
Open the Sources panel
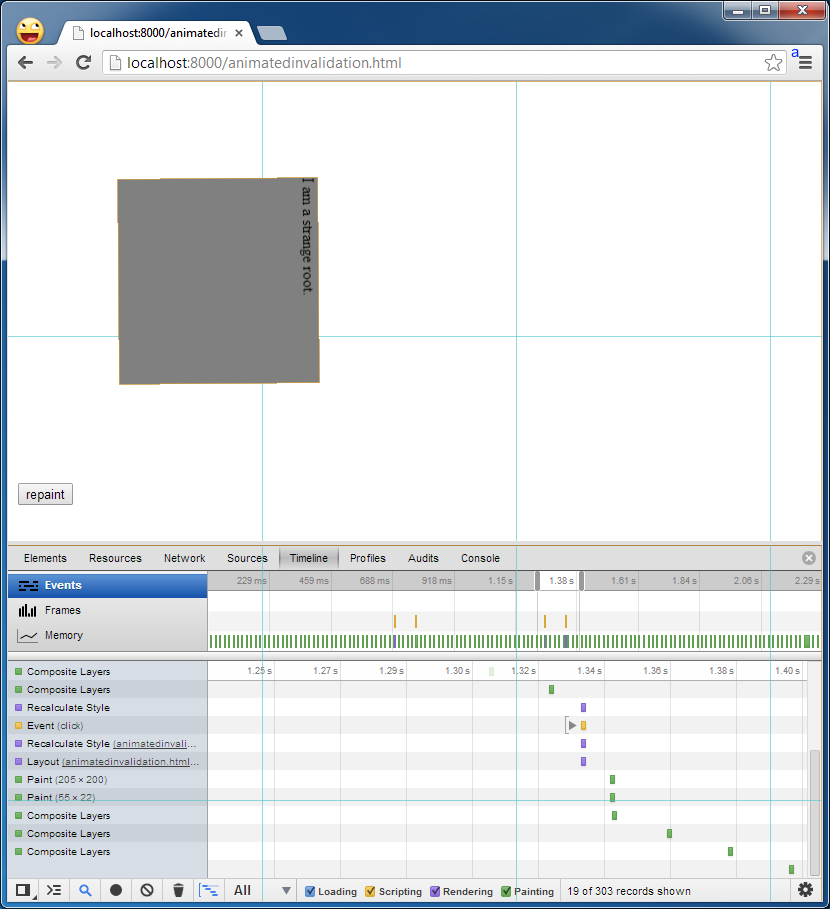(247, 558)
